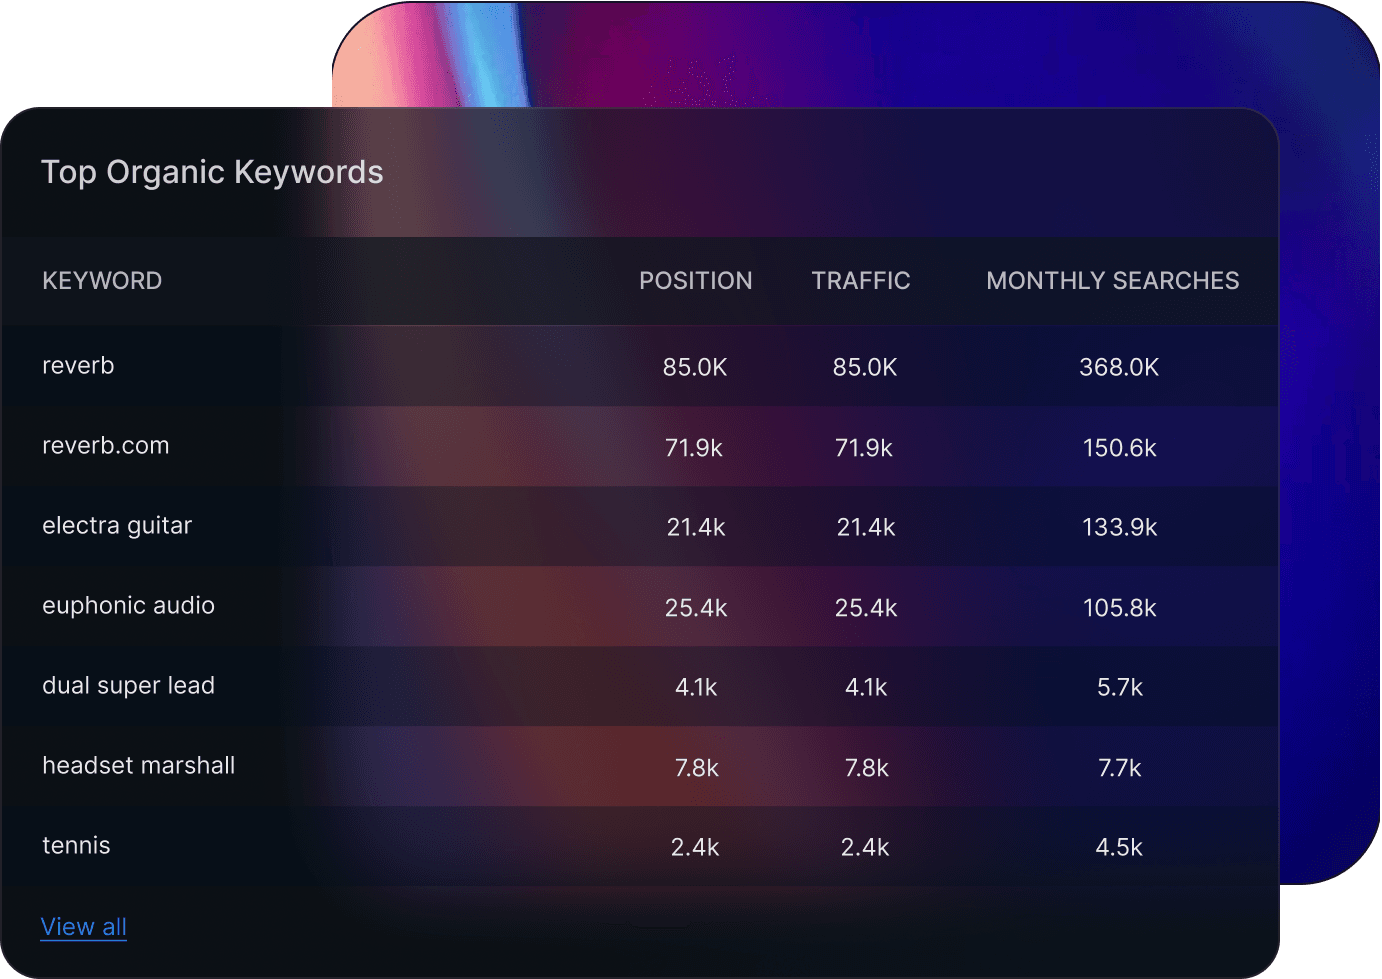Click the 25.4k traffic value for euphonic audio
Image resolution: width=1382 pixels, height=979 pixels.
coord(866,607)
